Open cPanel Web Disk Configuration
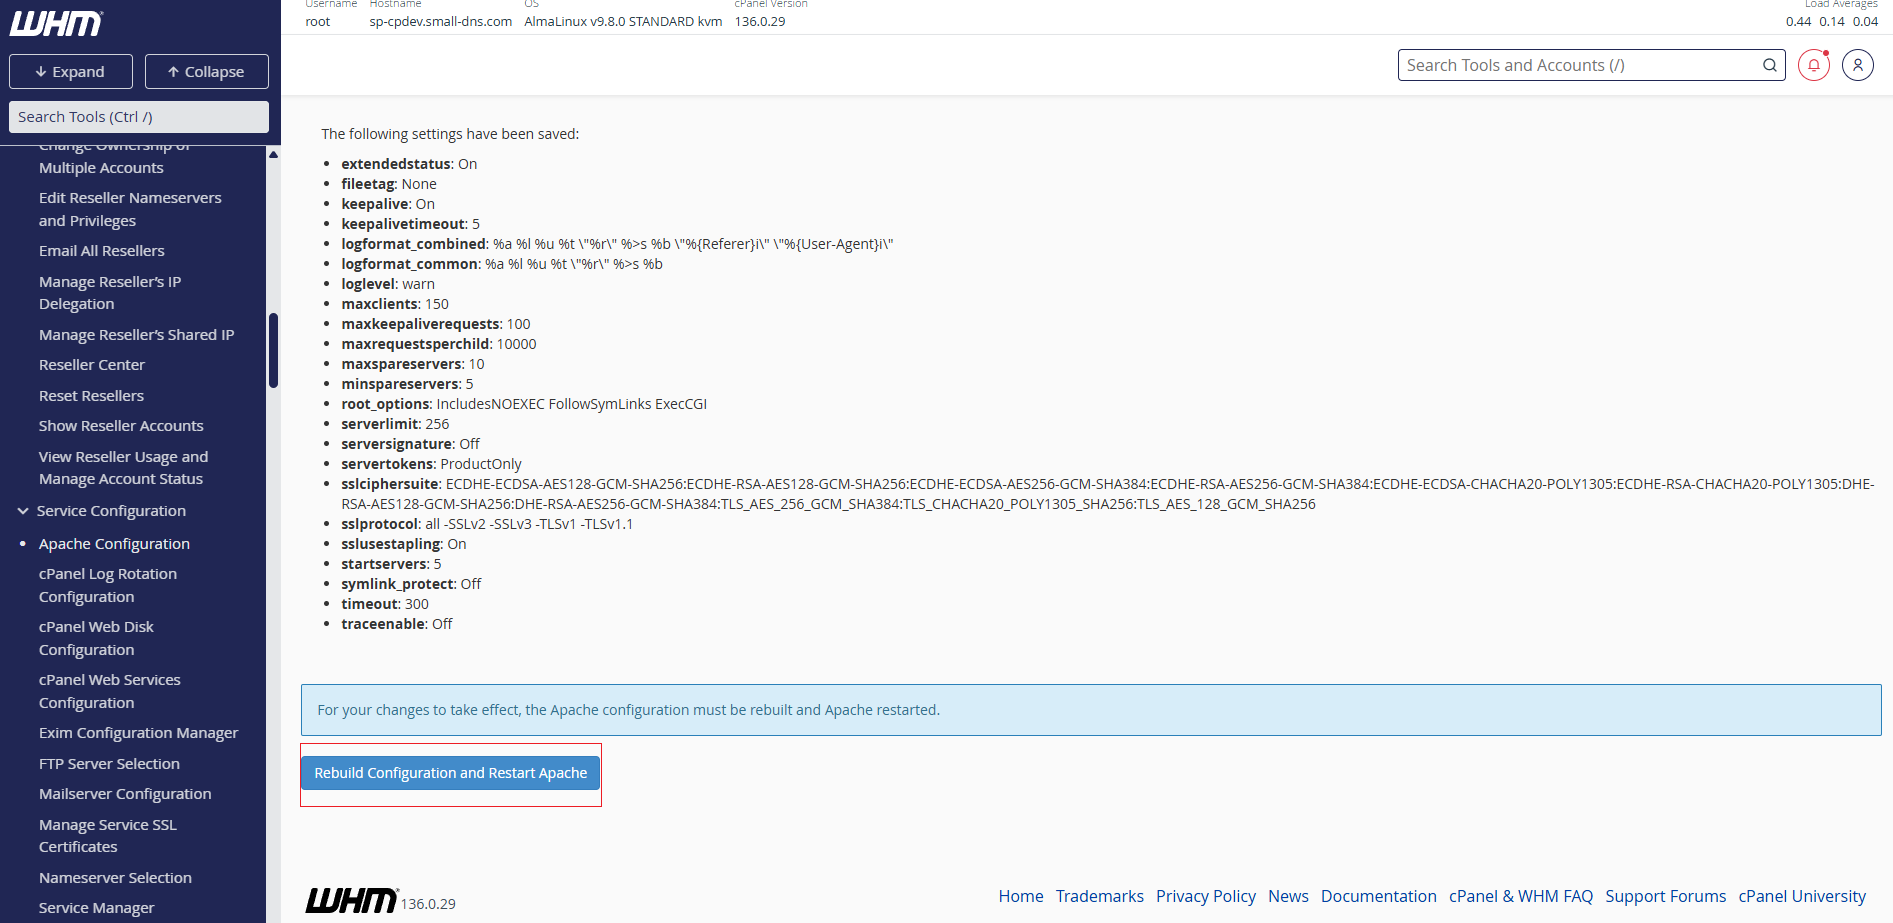The width and height of the screenshot is (1893, 923). pyautogui.click(x=96, y=638)
